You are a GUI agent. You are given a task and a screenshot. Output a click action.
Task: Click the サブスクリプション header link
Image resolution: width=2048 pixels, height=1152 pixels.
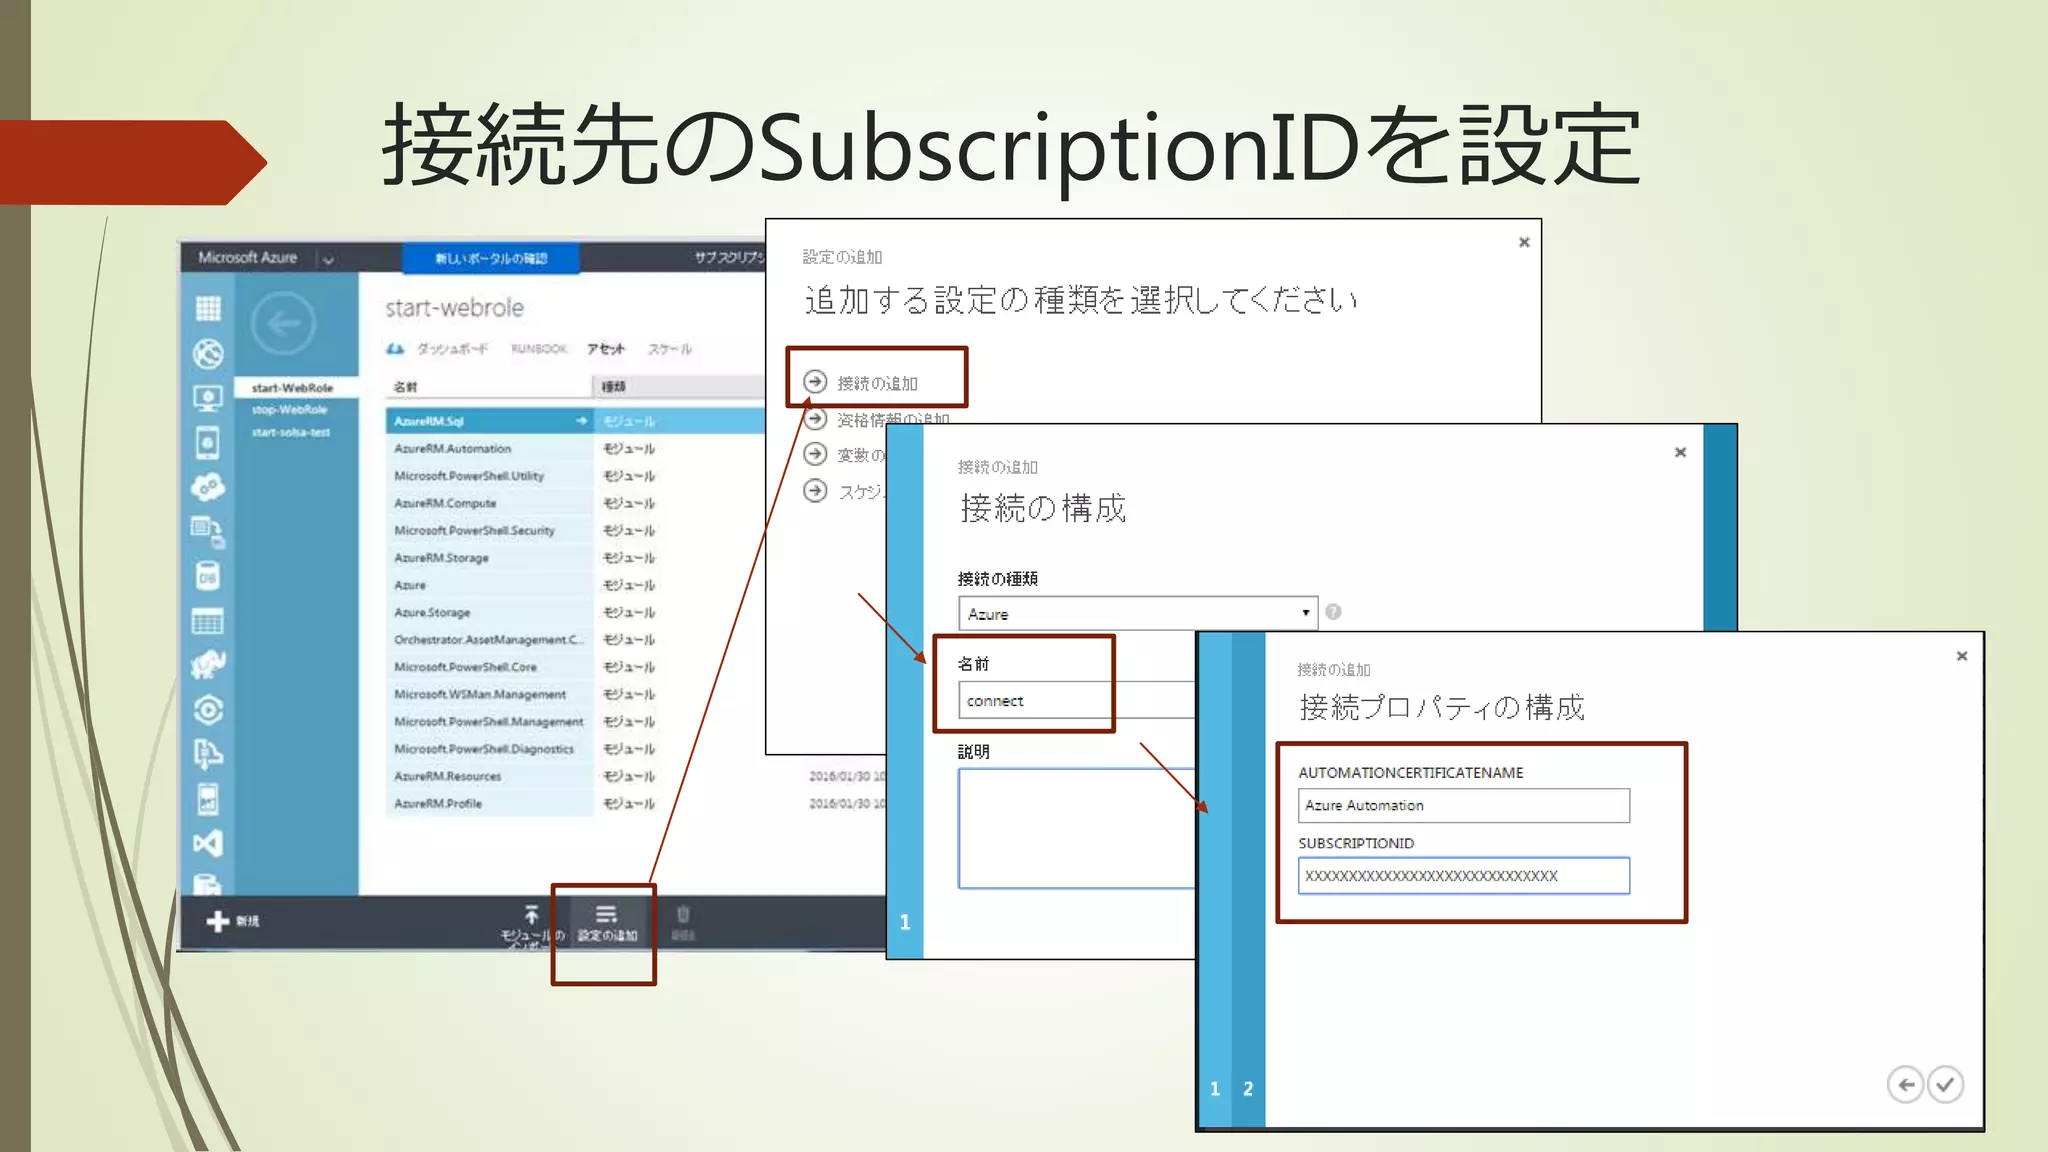click(730, 258)
